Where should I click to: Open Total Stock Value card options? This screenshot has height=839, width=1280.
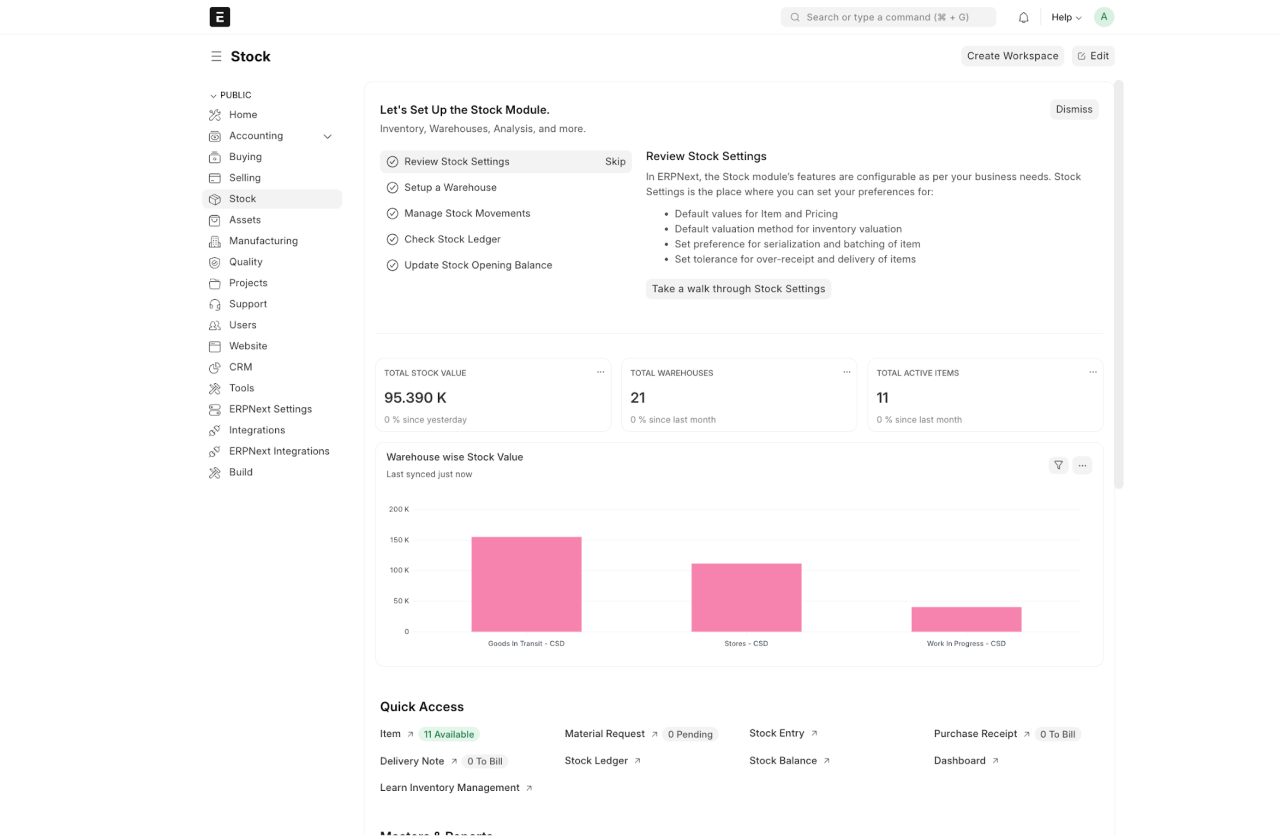pyautogui.click(x=600, y=372)
